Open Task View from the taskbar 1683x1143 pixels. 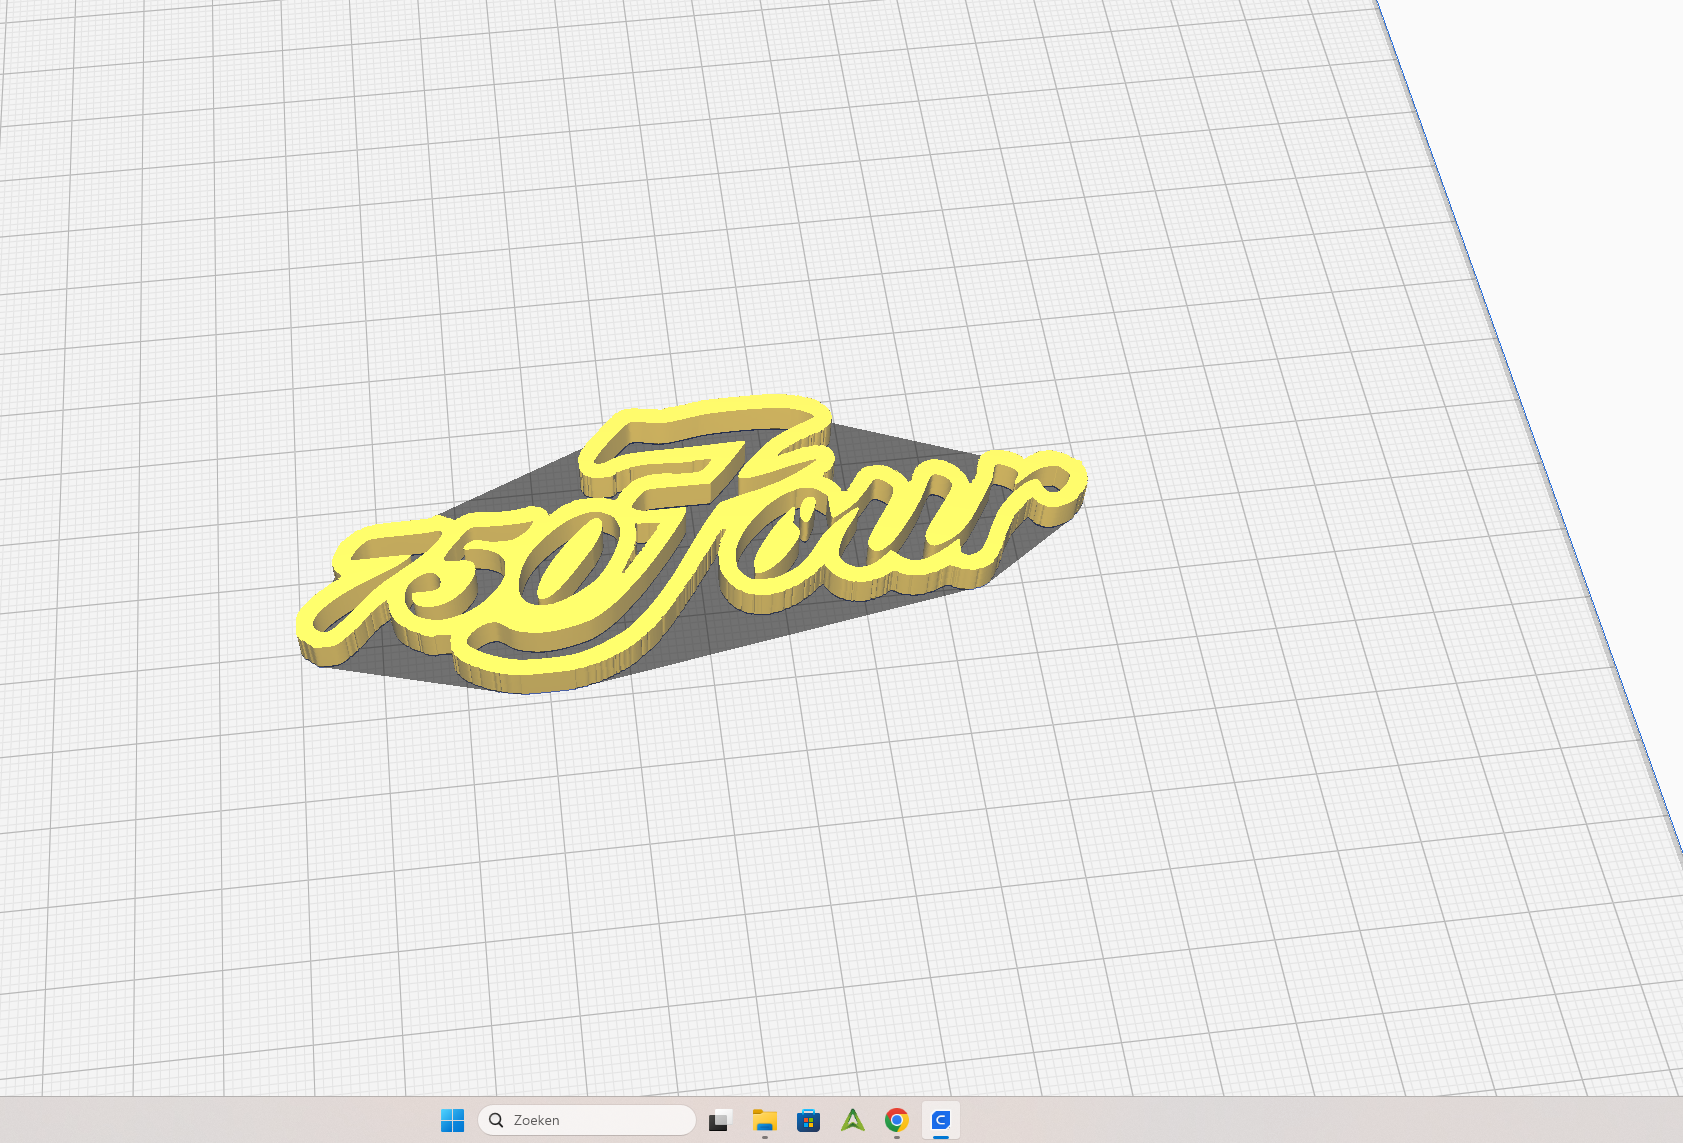pyautogui.click(x=720, y=1120)
